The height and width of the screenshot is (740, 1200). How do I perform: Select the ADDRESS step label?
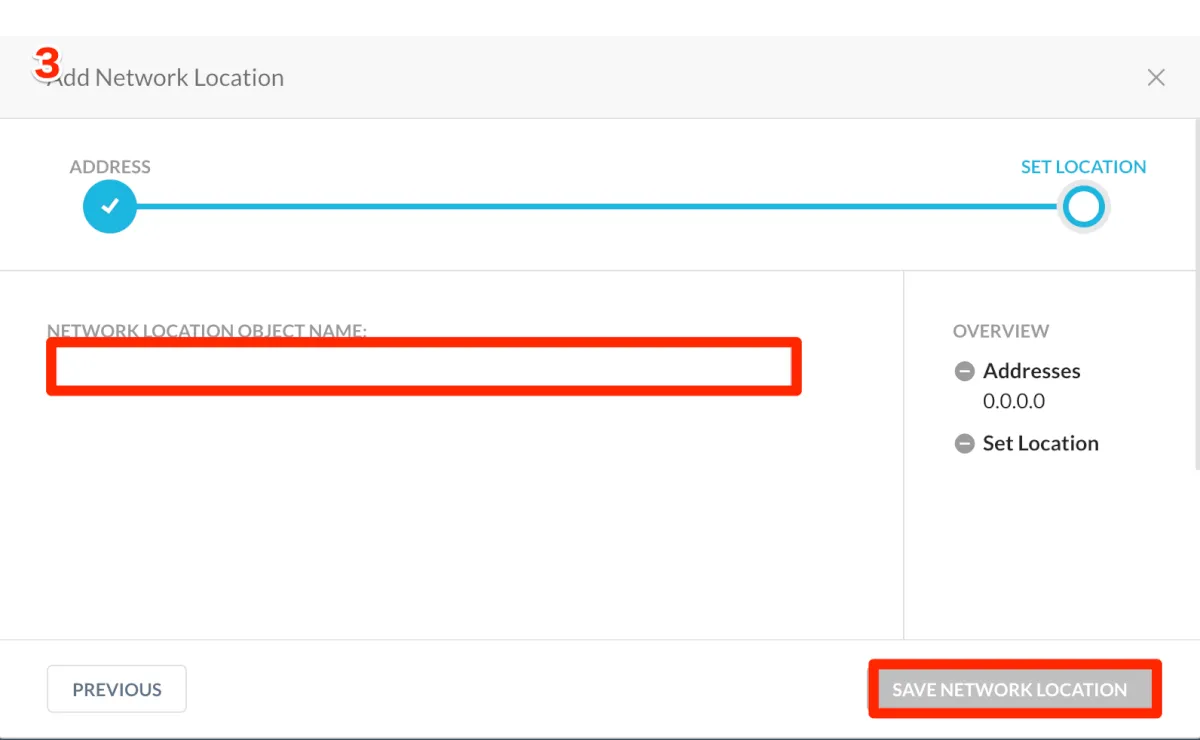[x=110, y=167]
